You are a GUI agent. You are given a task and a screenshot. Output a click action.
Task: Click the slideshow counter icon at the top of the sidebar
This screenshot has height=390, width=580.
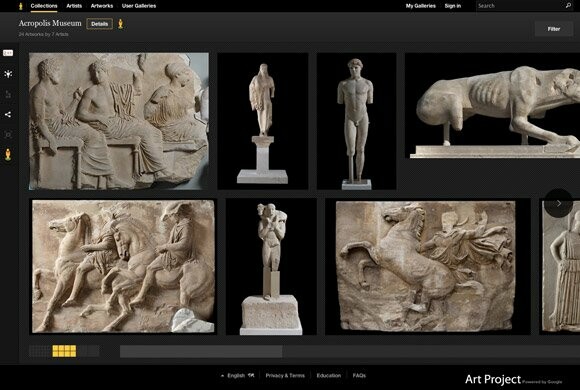[x=8, y=53]
